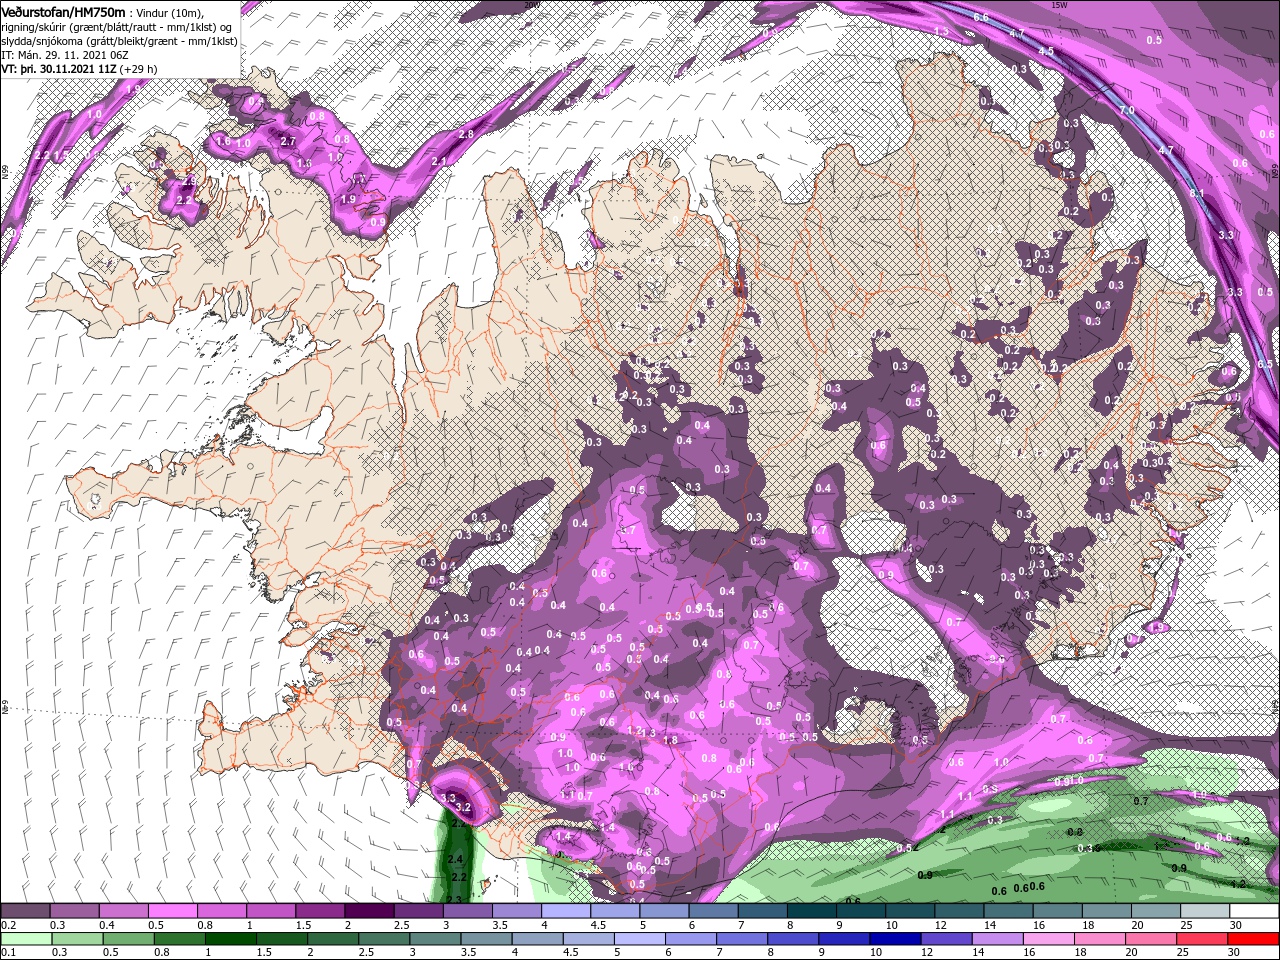Screen dimensions: 1280x960
Task: Click the '2.8' value on the map
Action: pyautogui.click(x=466, y=134)
